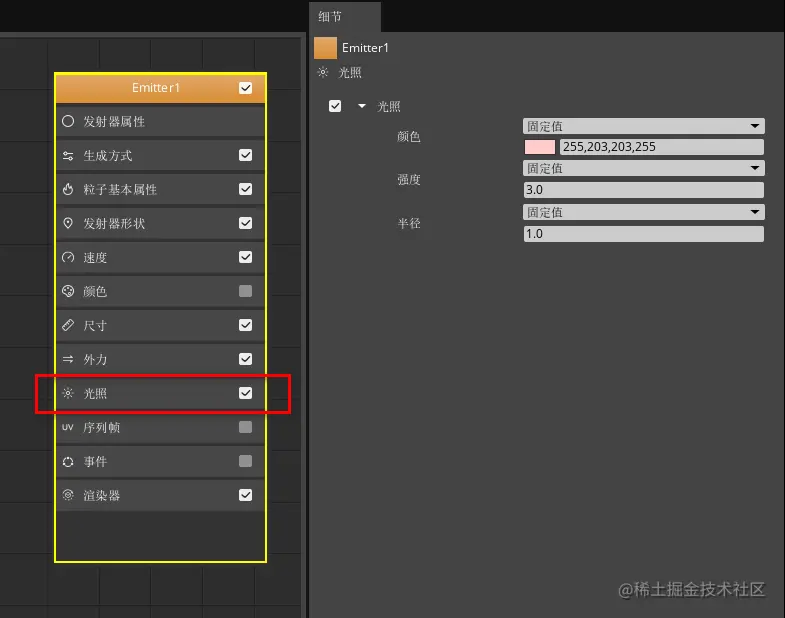Click the sun icon beside 光照 in details header
The width and height of the screenshot is (785, 618).
(x=323, y=73)
